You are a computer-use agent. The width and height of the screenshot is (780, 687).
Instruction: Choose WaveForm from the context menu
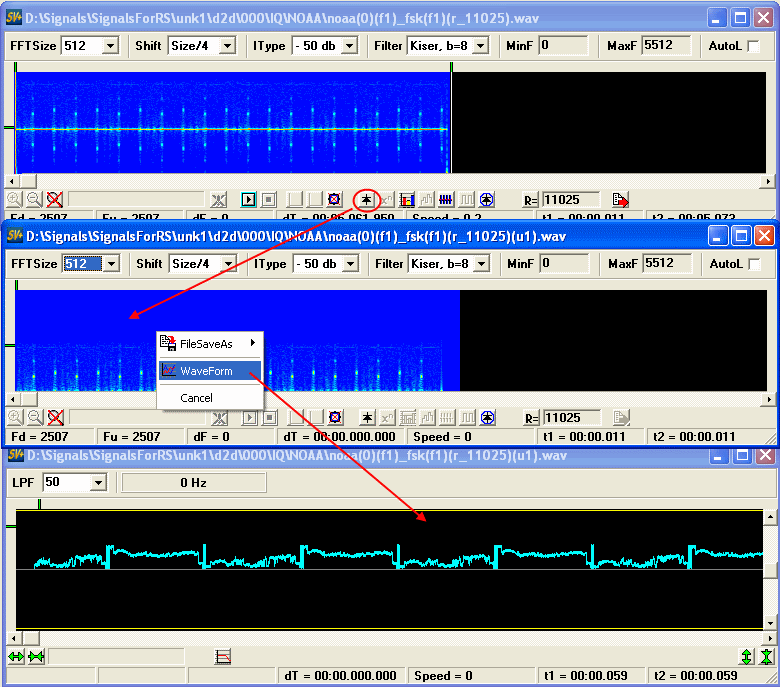coord(206,371)
